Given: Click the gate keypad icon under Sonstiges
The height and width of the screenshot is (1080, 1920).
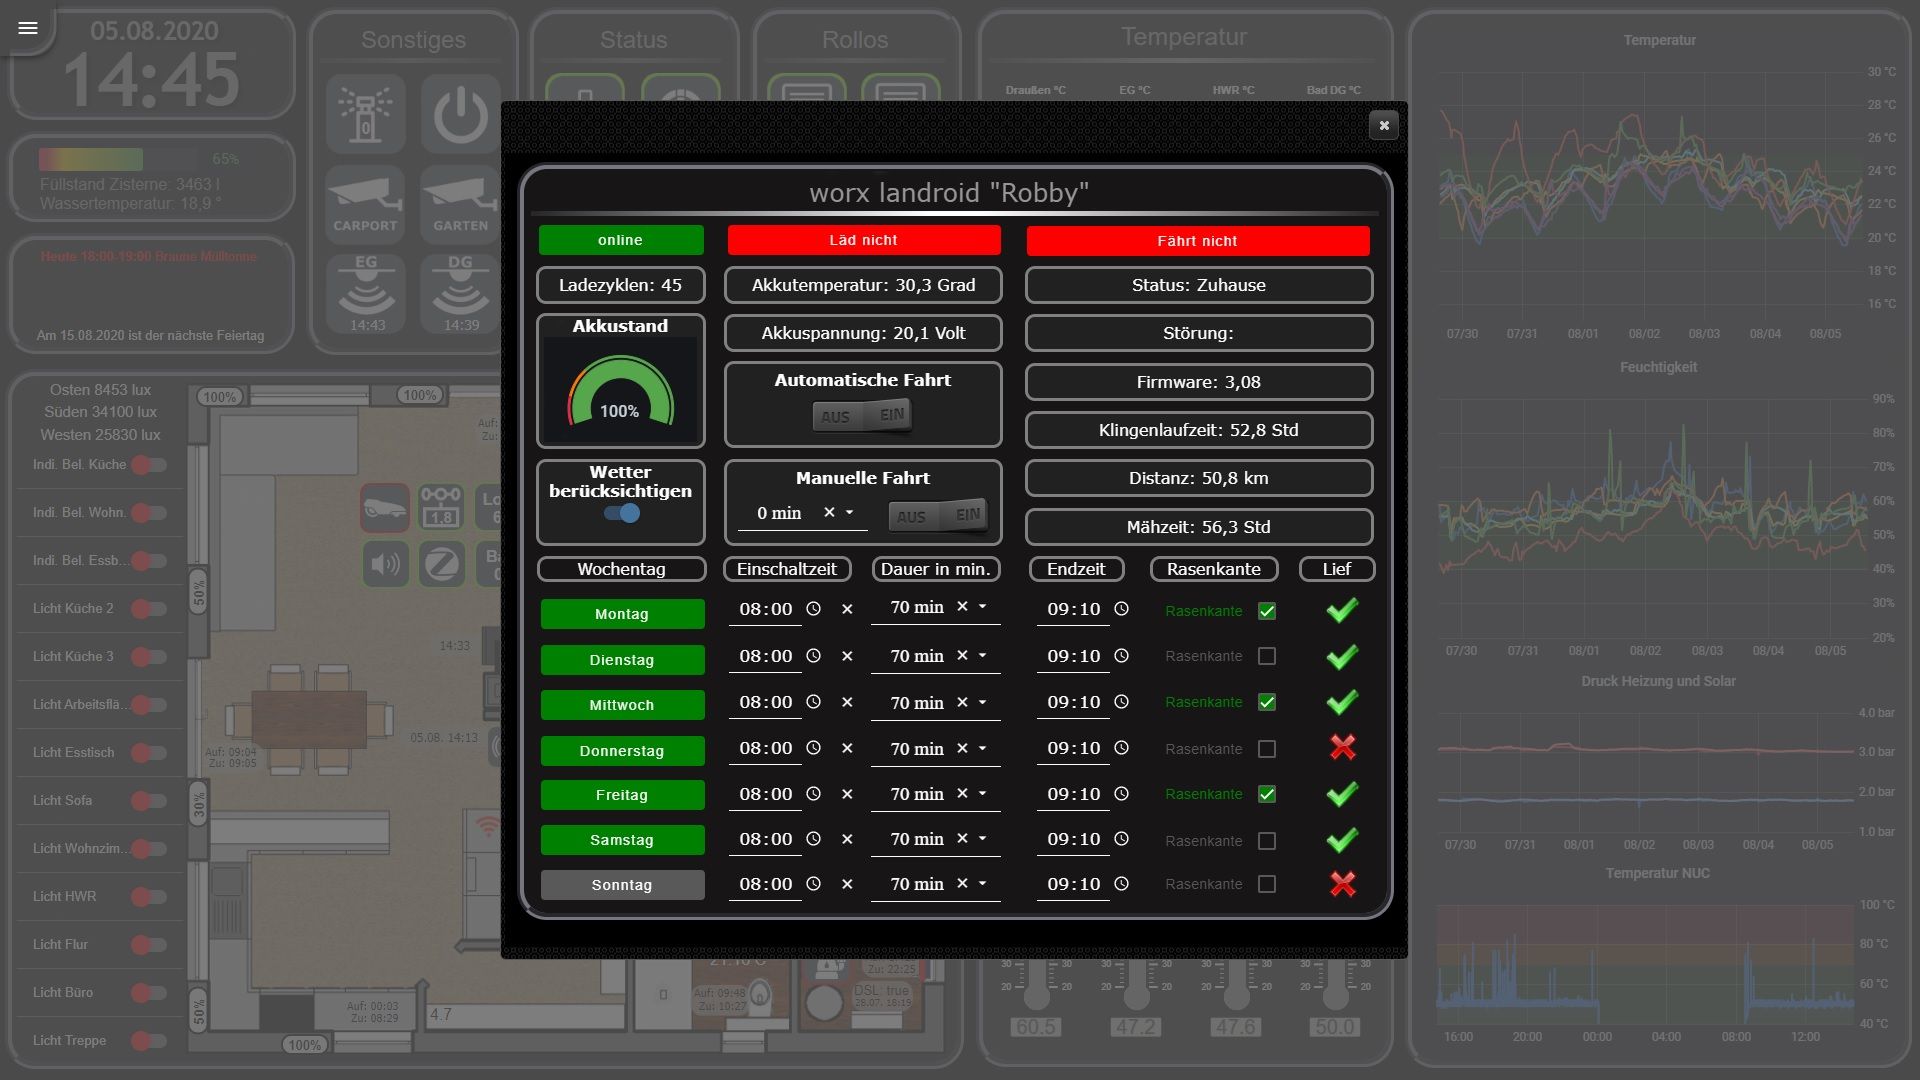Looking at the screenshot, I should click(365, 114).
